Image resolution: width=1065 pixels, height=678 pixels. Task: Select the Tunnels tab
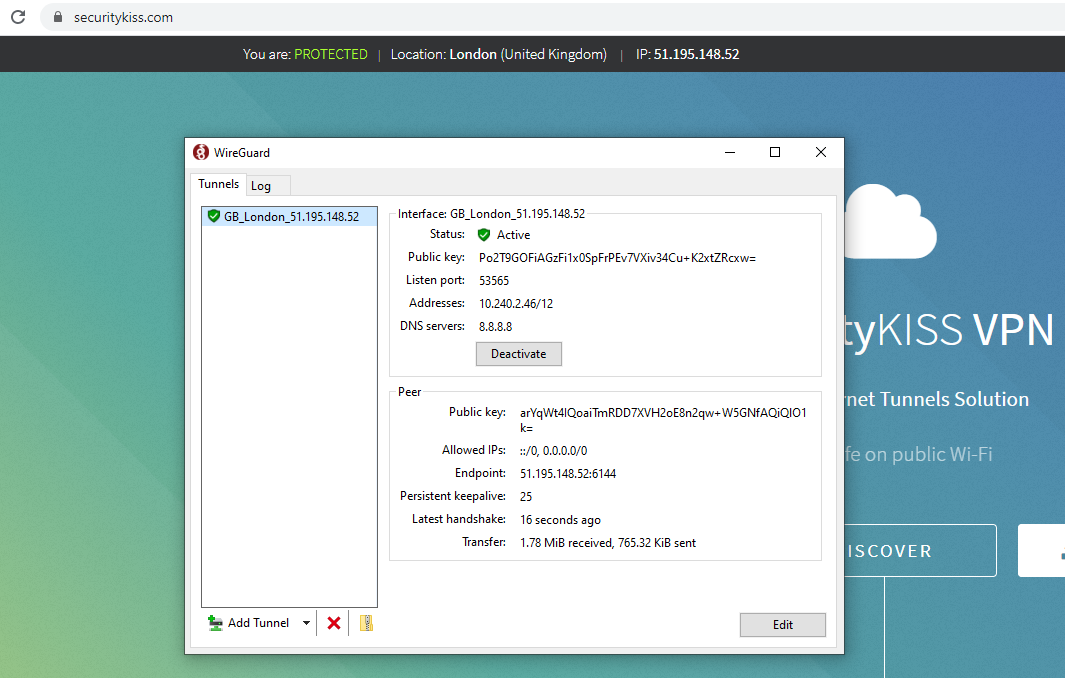(x=219, y=184)
